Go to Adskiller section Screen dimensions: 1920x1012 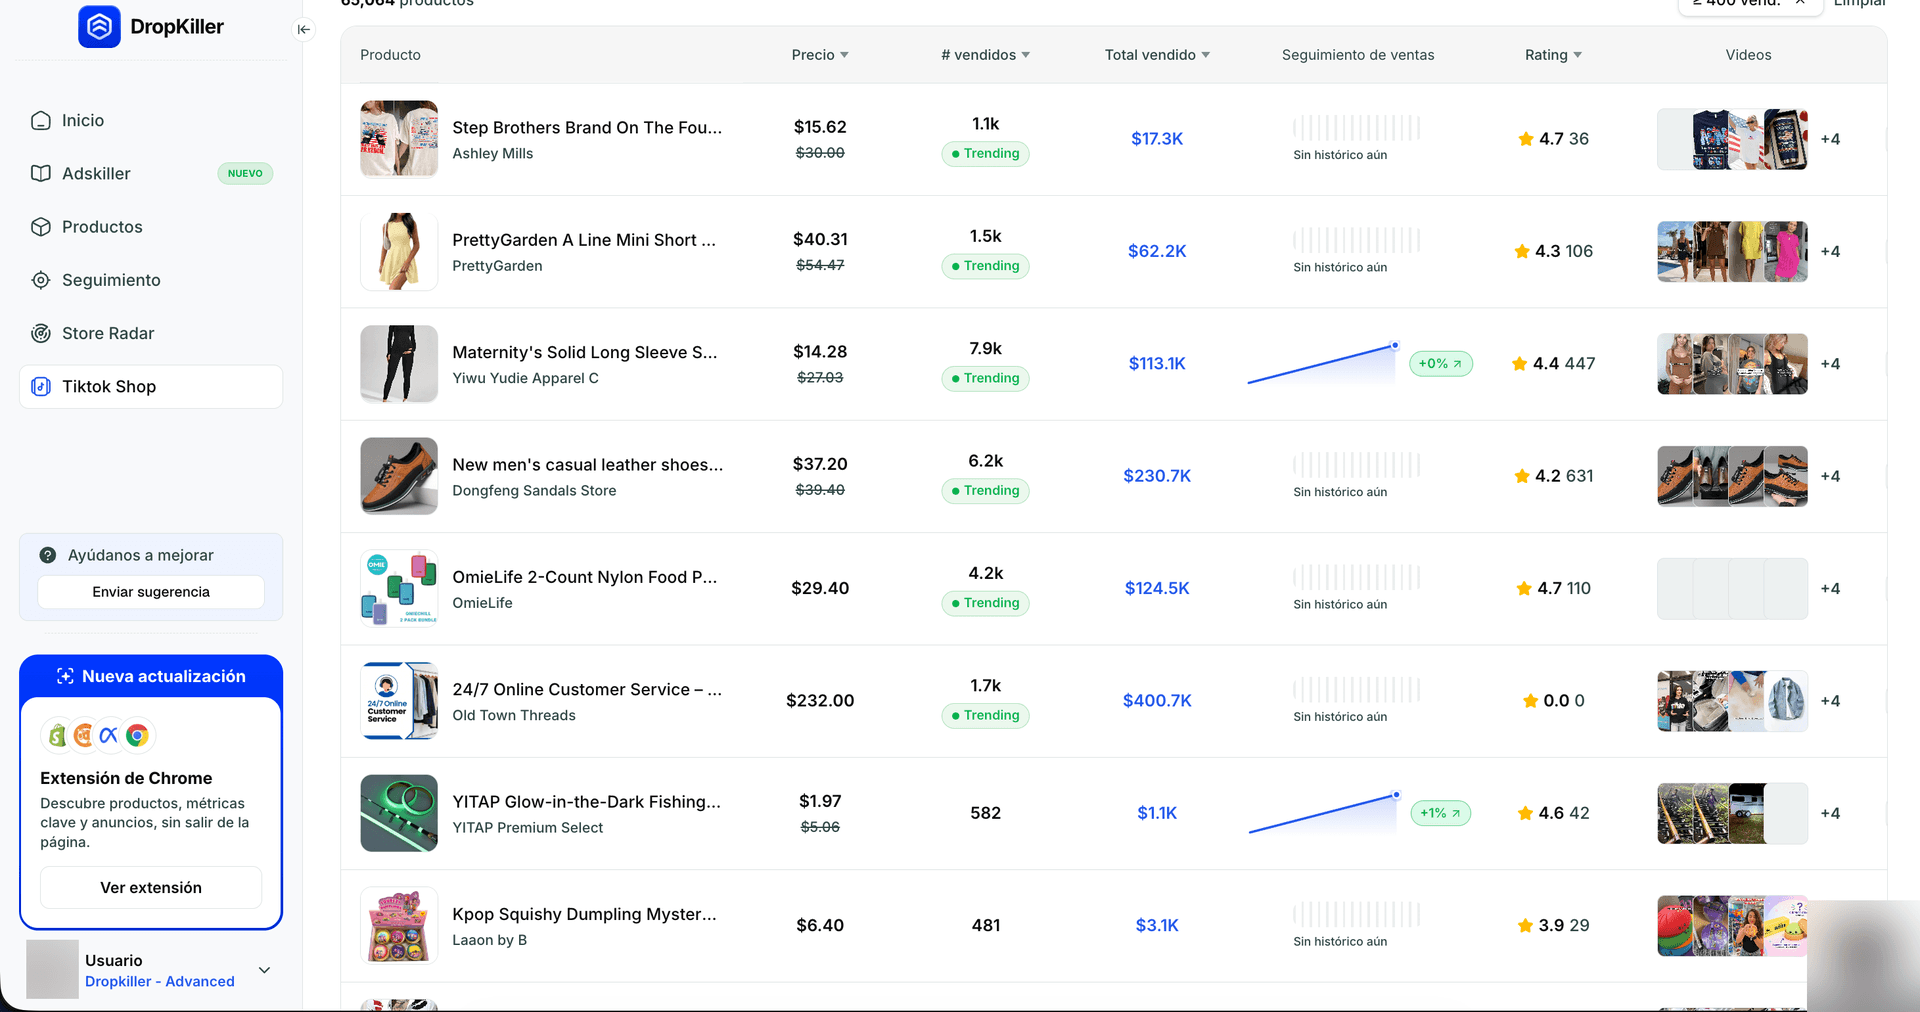click(151, 174)
